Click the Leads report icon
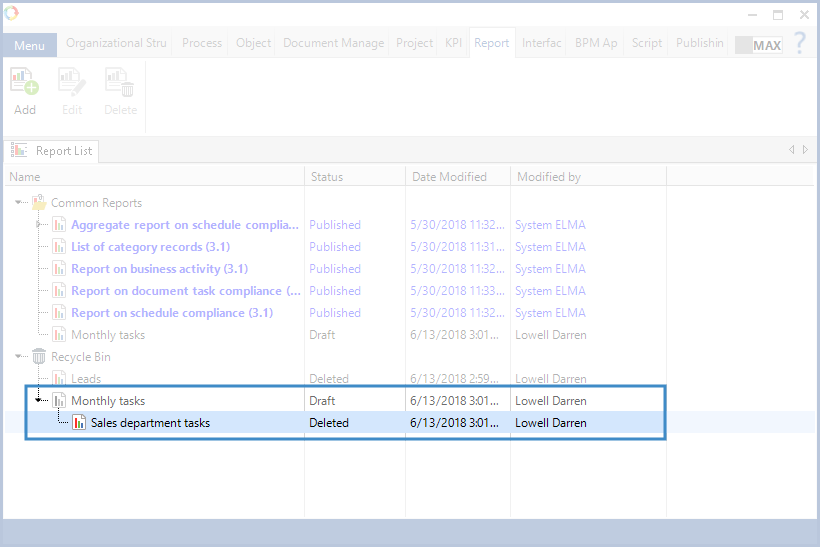The image size is (820, 547). 59,379
